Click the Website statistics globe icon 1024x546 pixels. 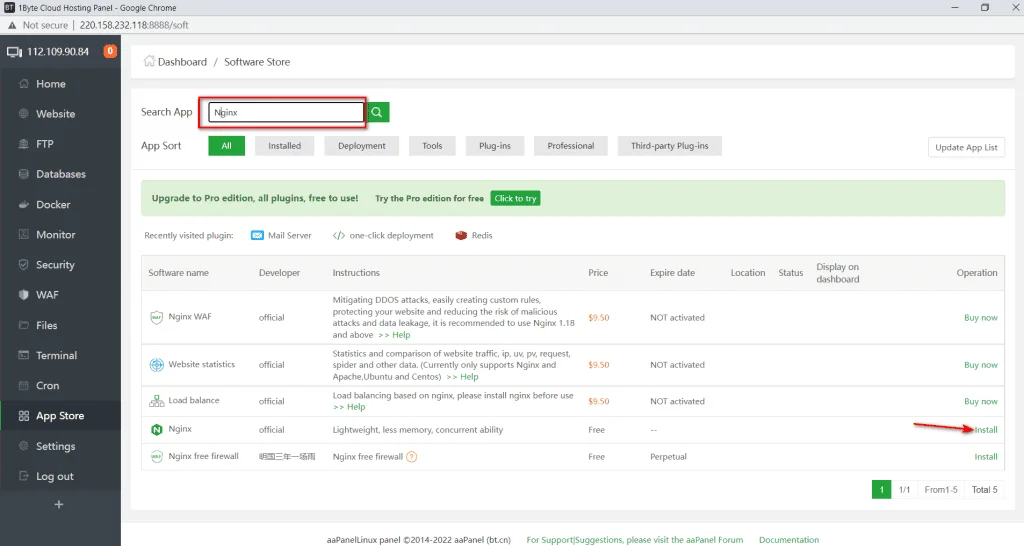(x=157, y=364)
